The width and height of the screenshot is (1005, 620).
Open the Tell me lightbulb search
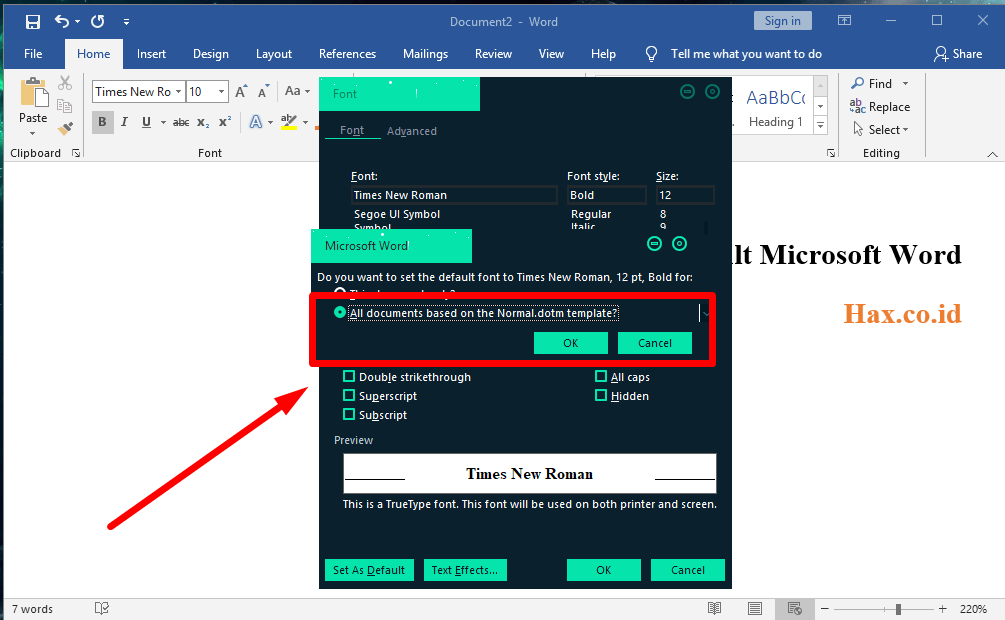pos(651,54)
